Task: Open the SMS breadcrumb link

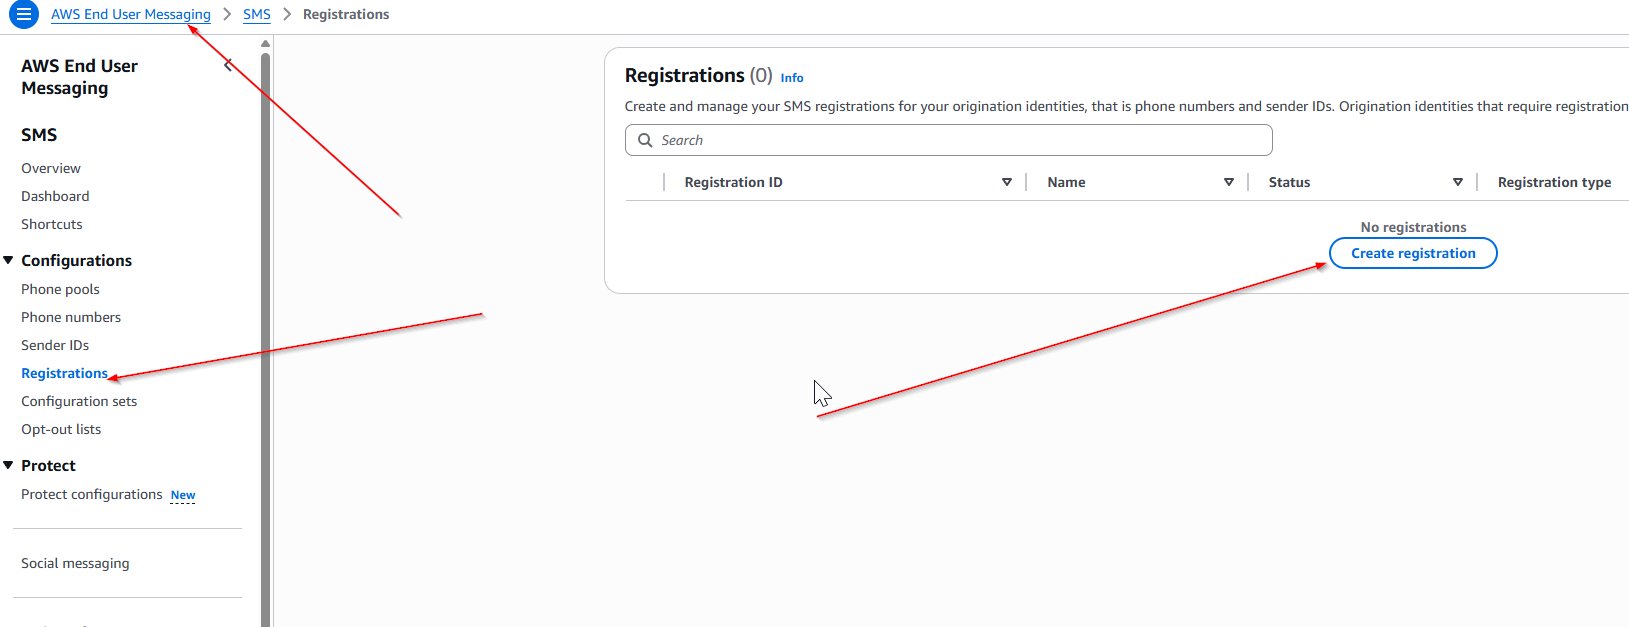Action: [x=256, y=15]
